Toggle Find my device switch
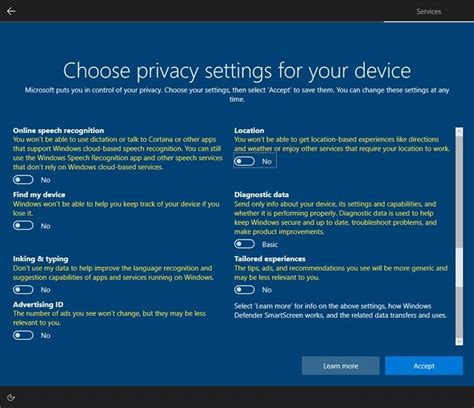Screen dimensions: 474x408 tap(23, 226)
